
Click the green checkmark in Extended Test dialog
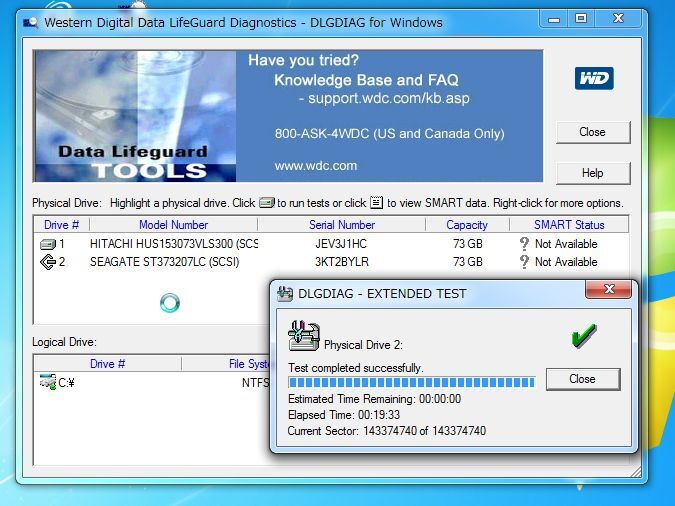pyautogui.click(x=584, y=335)
